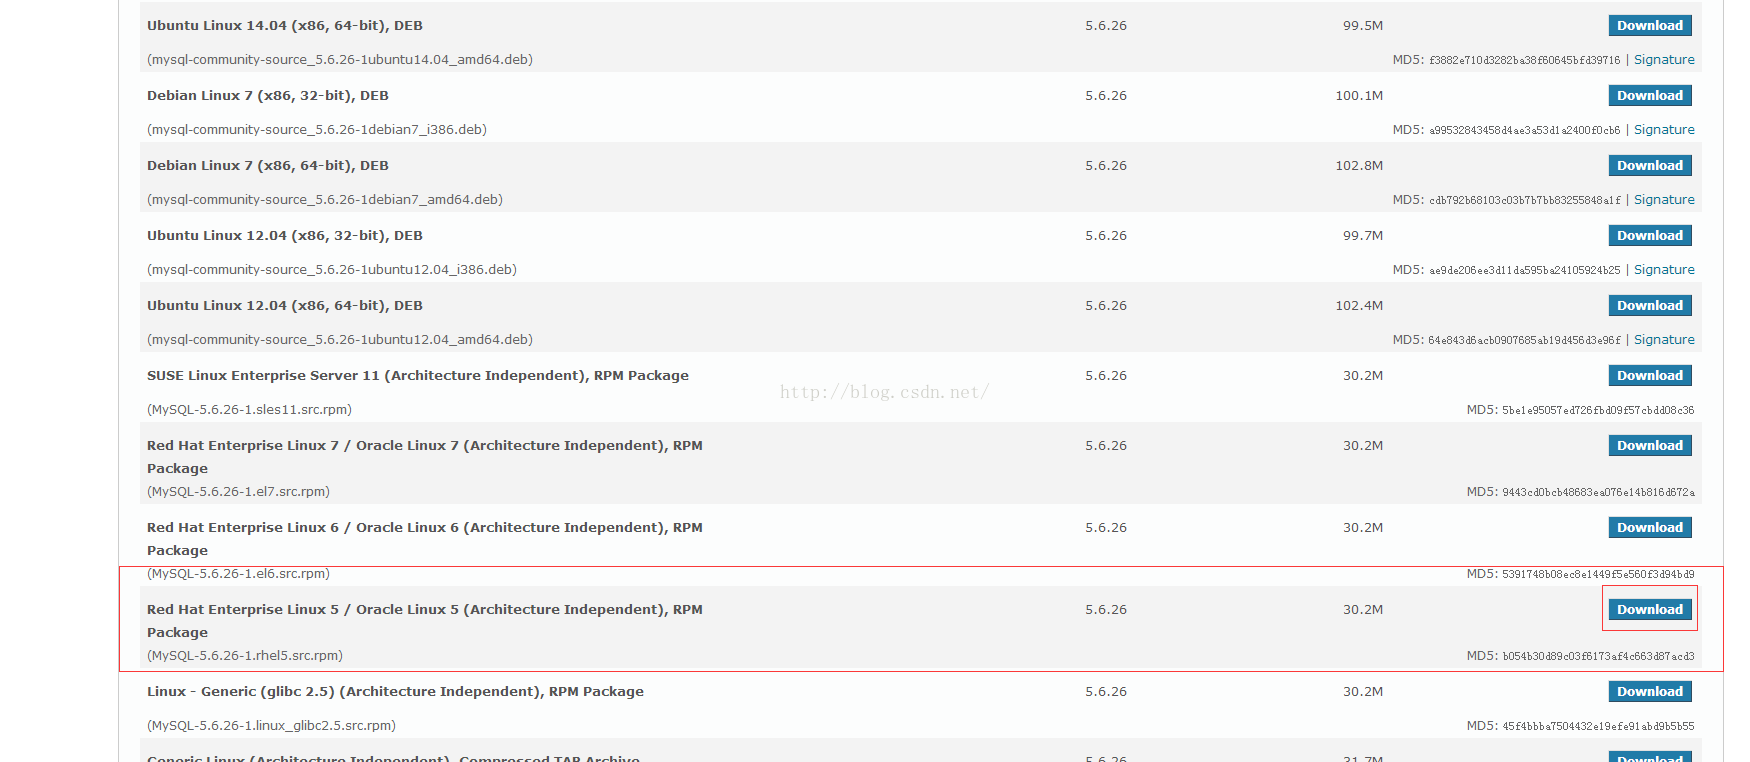Viewport: 1750px width, 762px height.
Task: Click title 'SUSE Linux Enterprise Server 11' RPM Package
Action: 418,376
